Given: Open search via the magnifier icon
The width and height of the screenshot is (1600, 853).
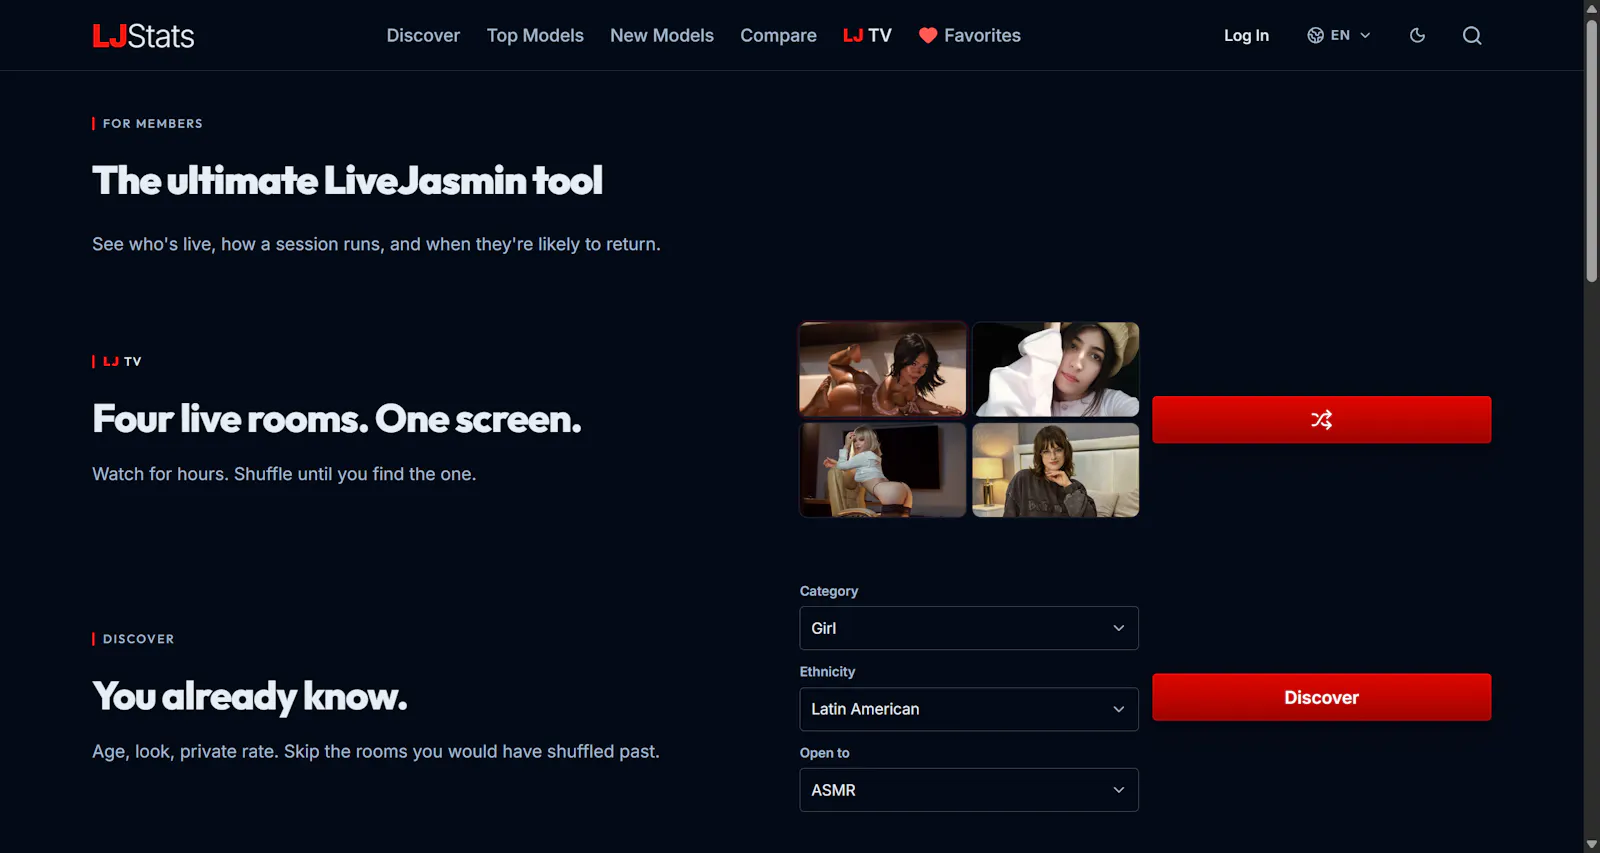Looking at the screenshot, I should 1472,35.
